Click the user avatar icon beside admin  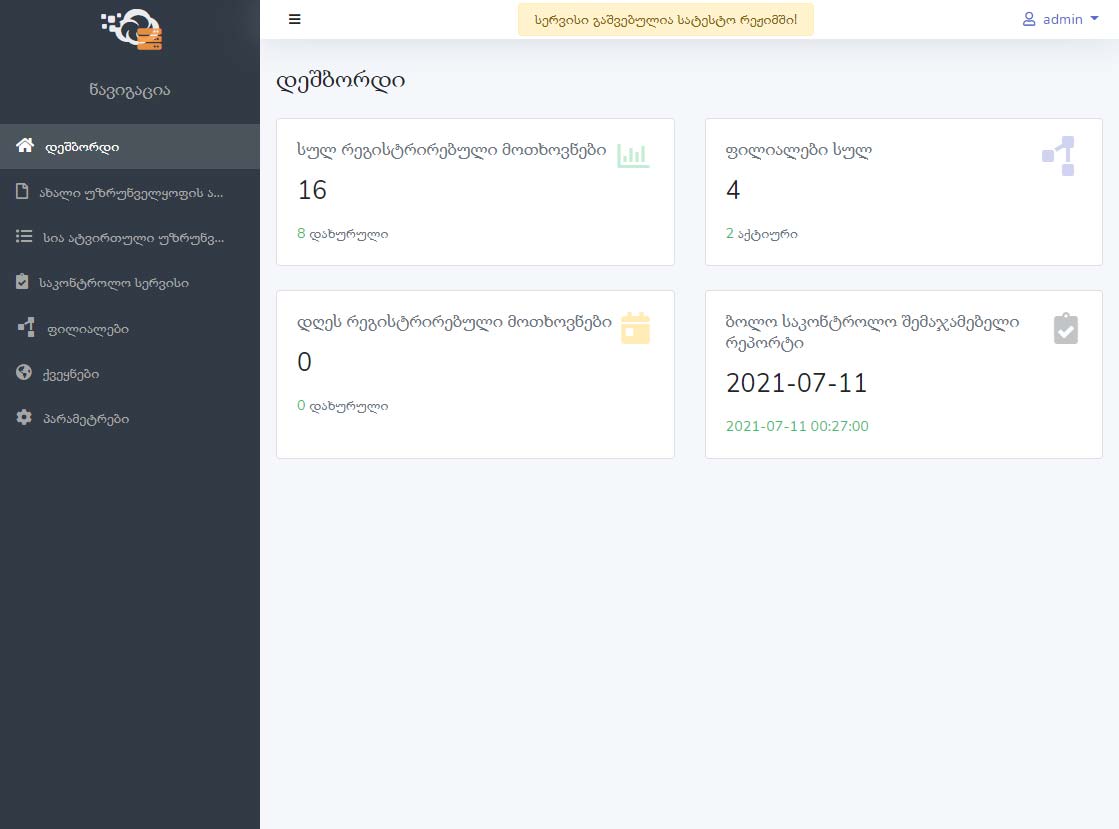[1029, 19]
